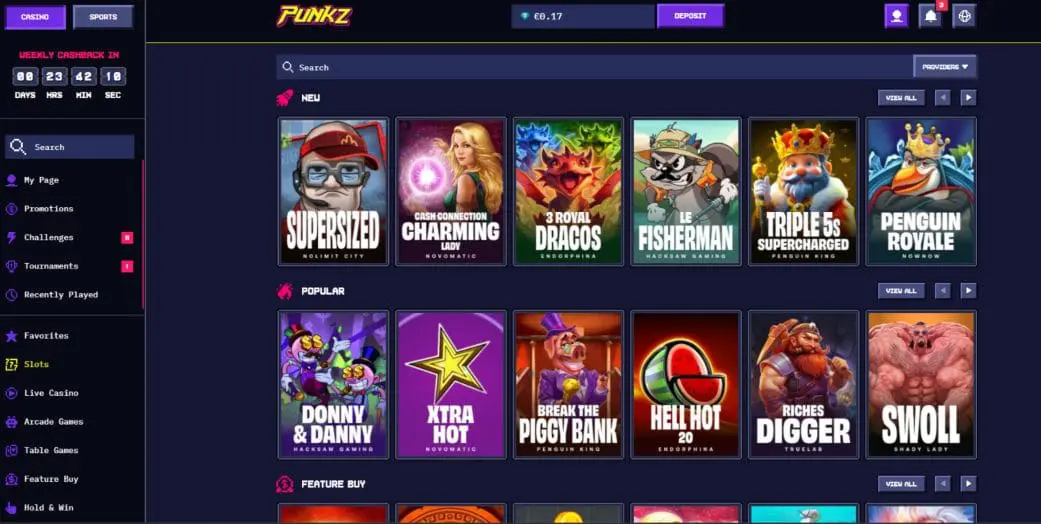Select the Casino tab
1041x524 pixels.
[x=35, y=17]
